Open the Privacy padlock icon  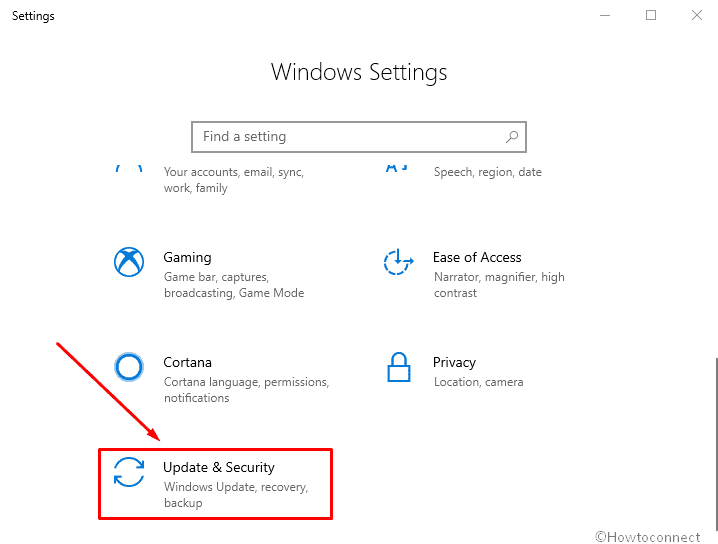pos(398,367)
